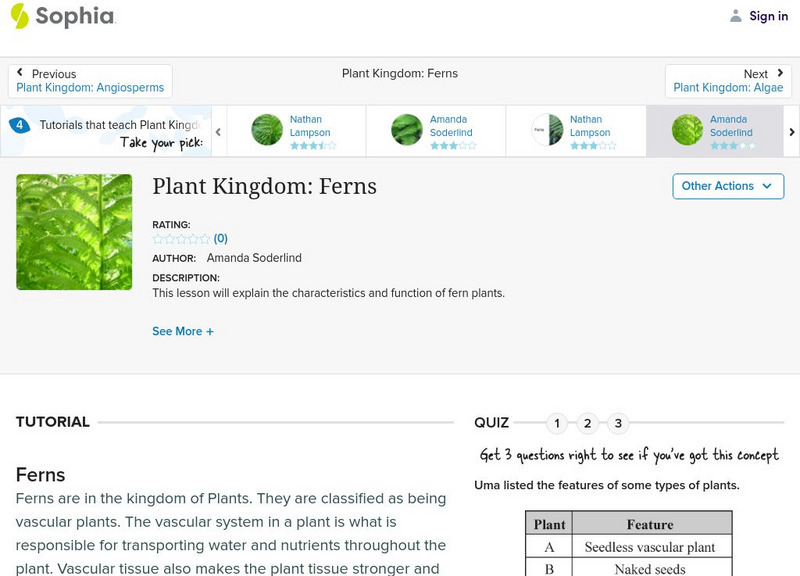Open Nathan Lampson's first fern tutorial thumbnail
The height and width of the screenshot is (576, 800).
coord(300,128)
